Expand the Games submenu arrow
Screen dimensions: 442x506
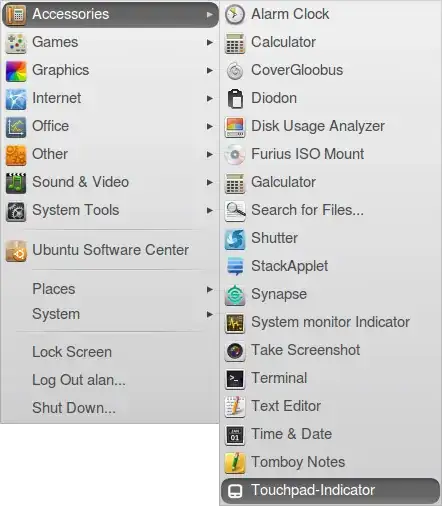coord(210,42)
